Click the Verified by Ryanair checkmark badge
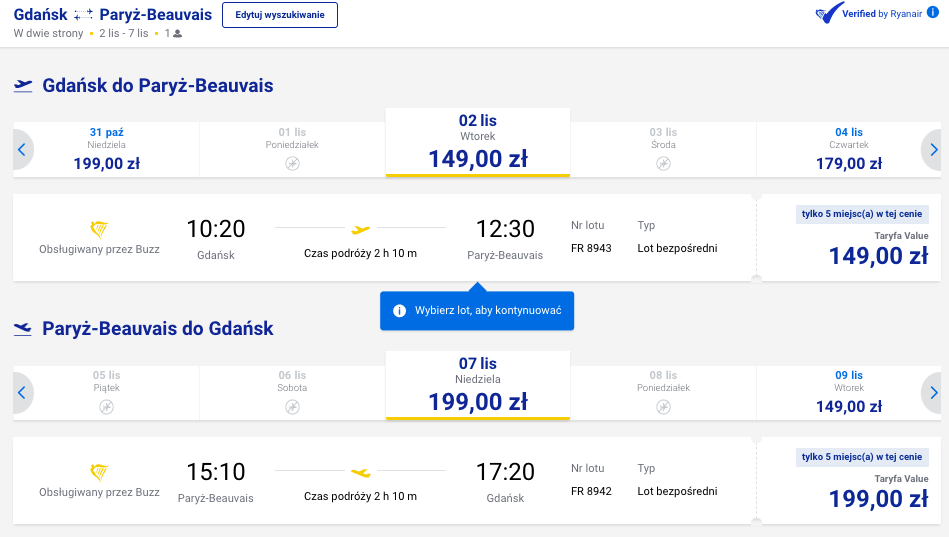 [829, 13]
